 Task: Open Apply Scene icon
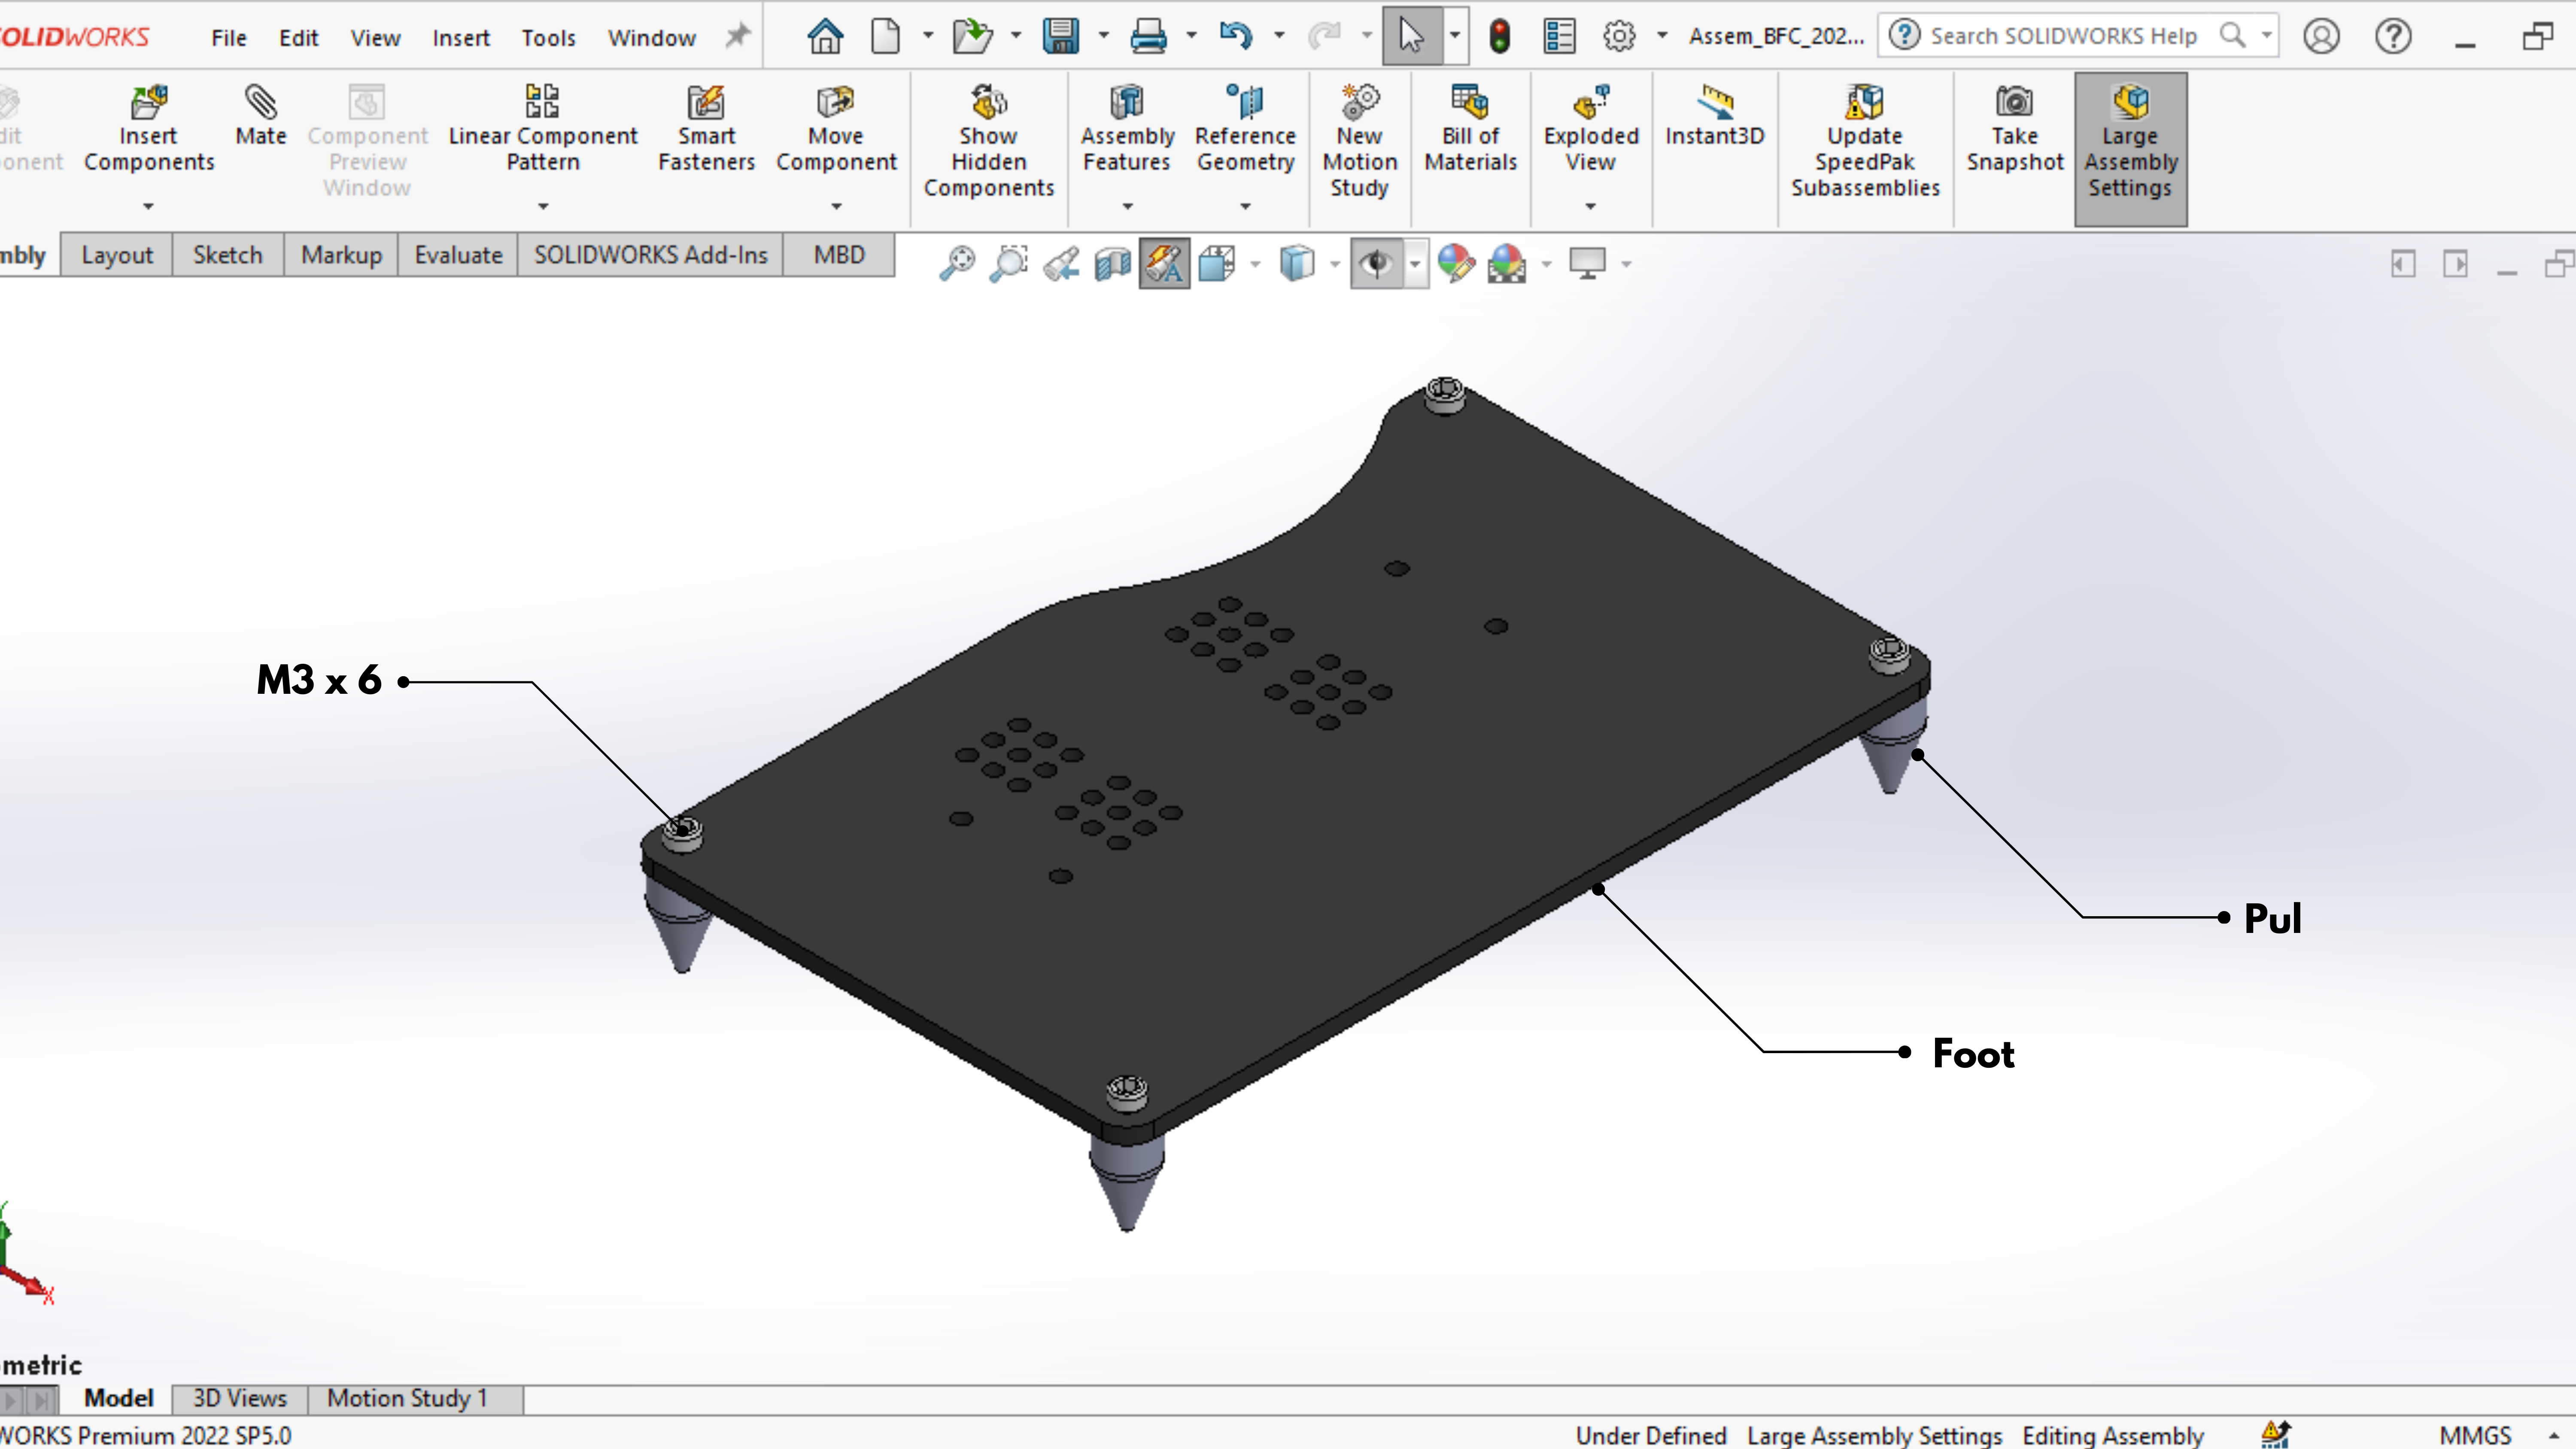(x=1507, y=264)
